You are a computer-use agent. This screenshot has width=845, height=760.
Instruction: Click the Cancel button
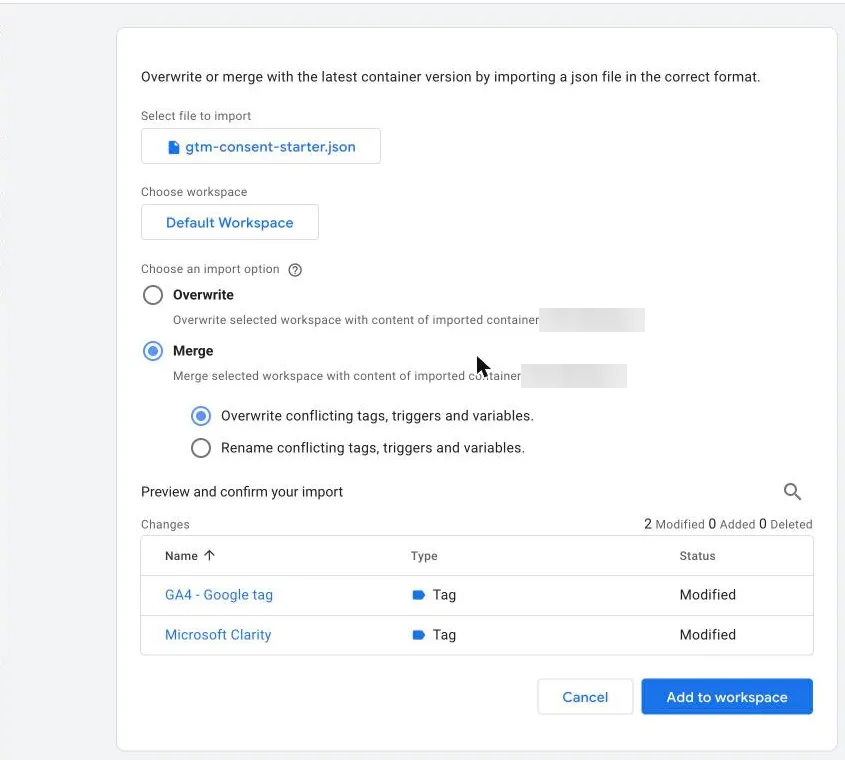tap(585, 696)
